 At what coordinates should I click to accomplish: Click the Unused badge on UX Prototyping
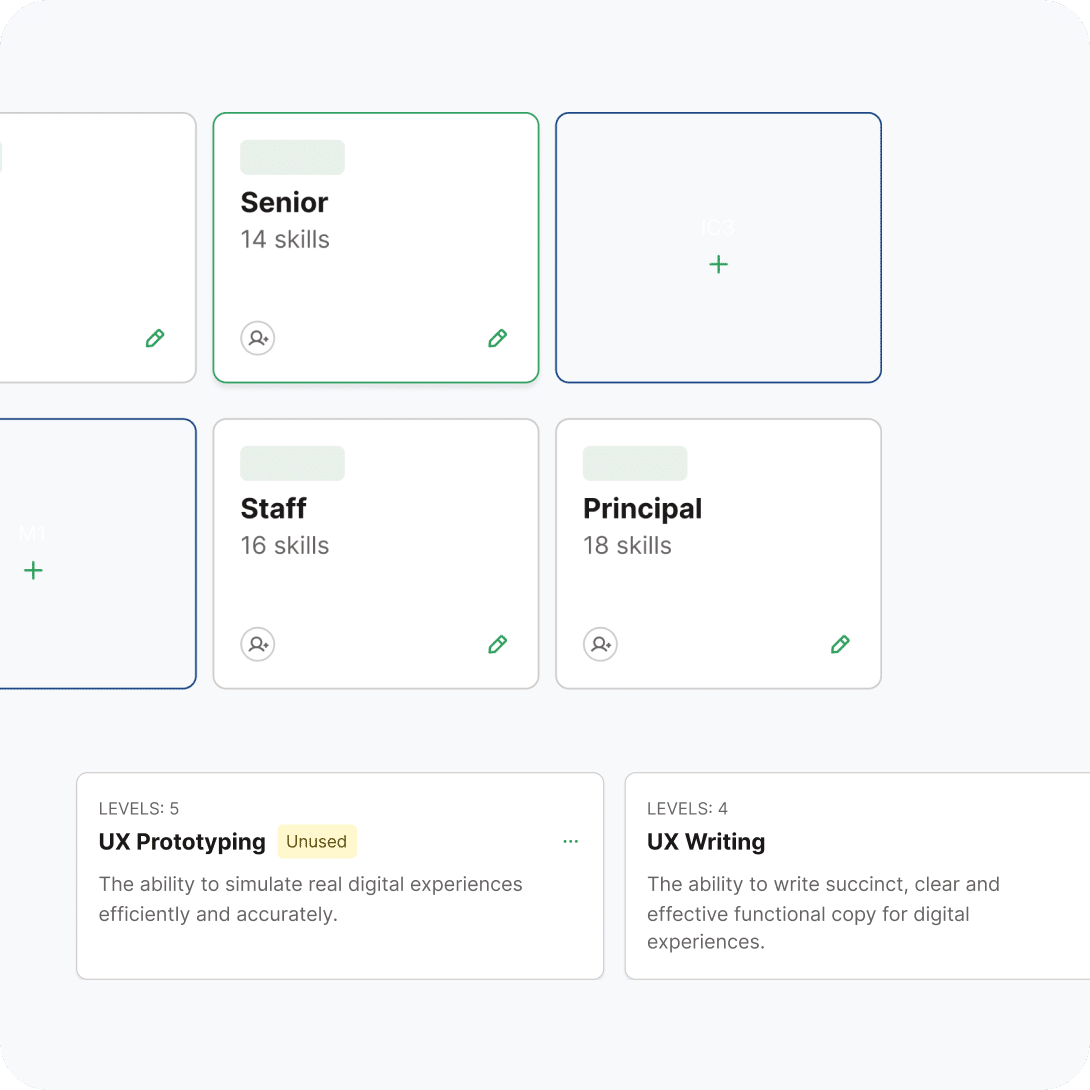click(x=316, y=842)
